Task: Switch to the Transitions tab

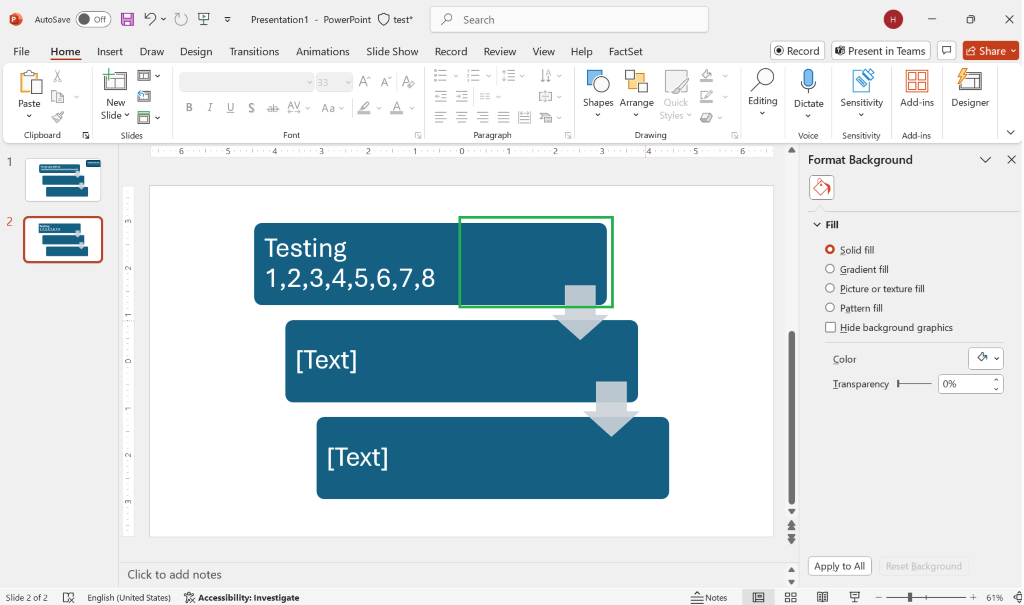Action: pos(254,51)
